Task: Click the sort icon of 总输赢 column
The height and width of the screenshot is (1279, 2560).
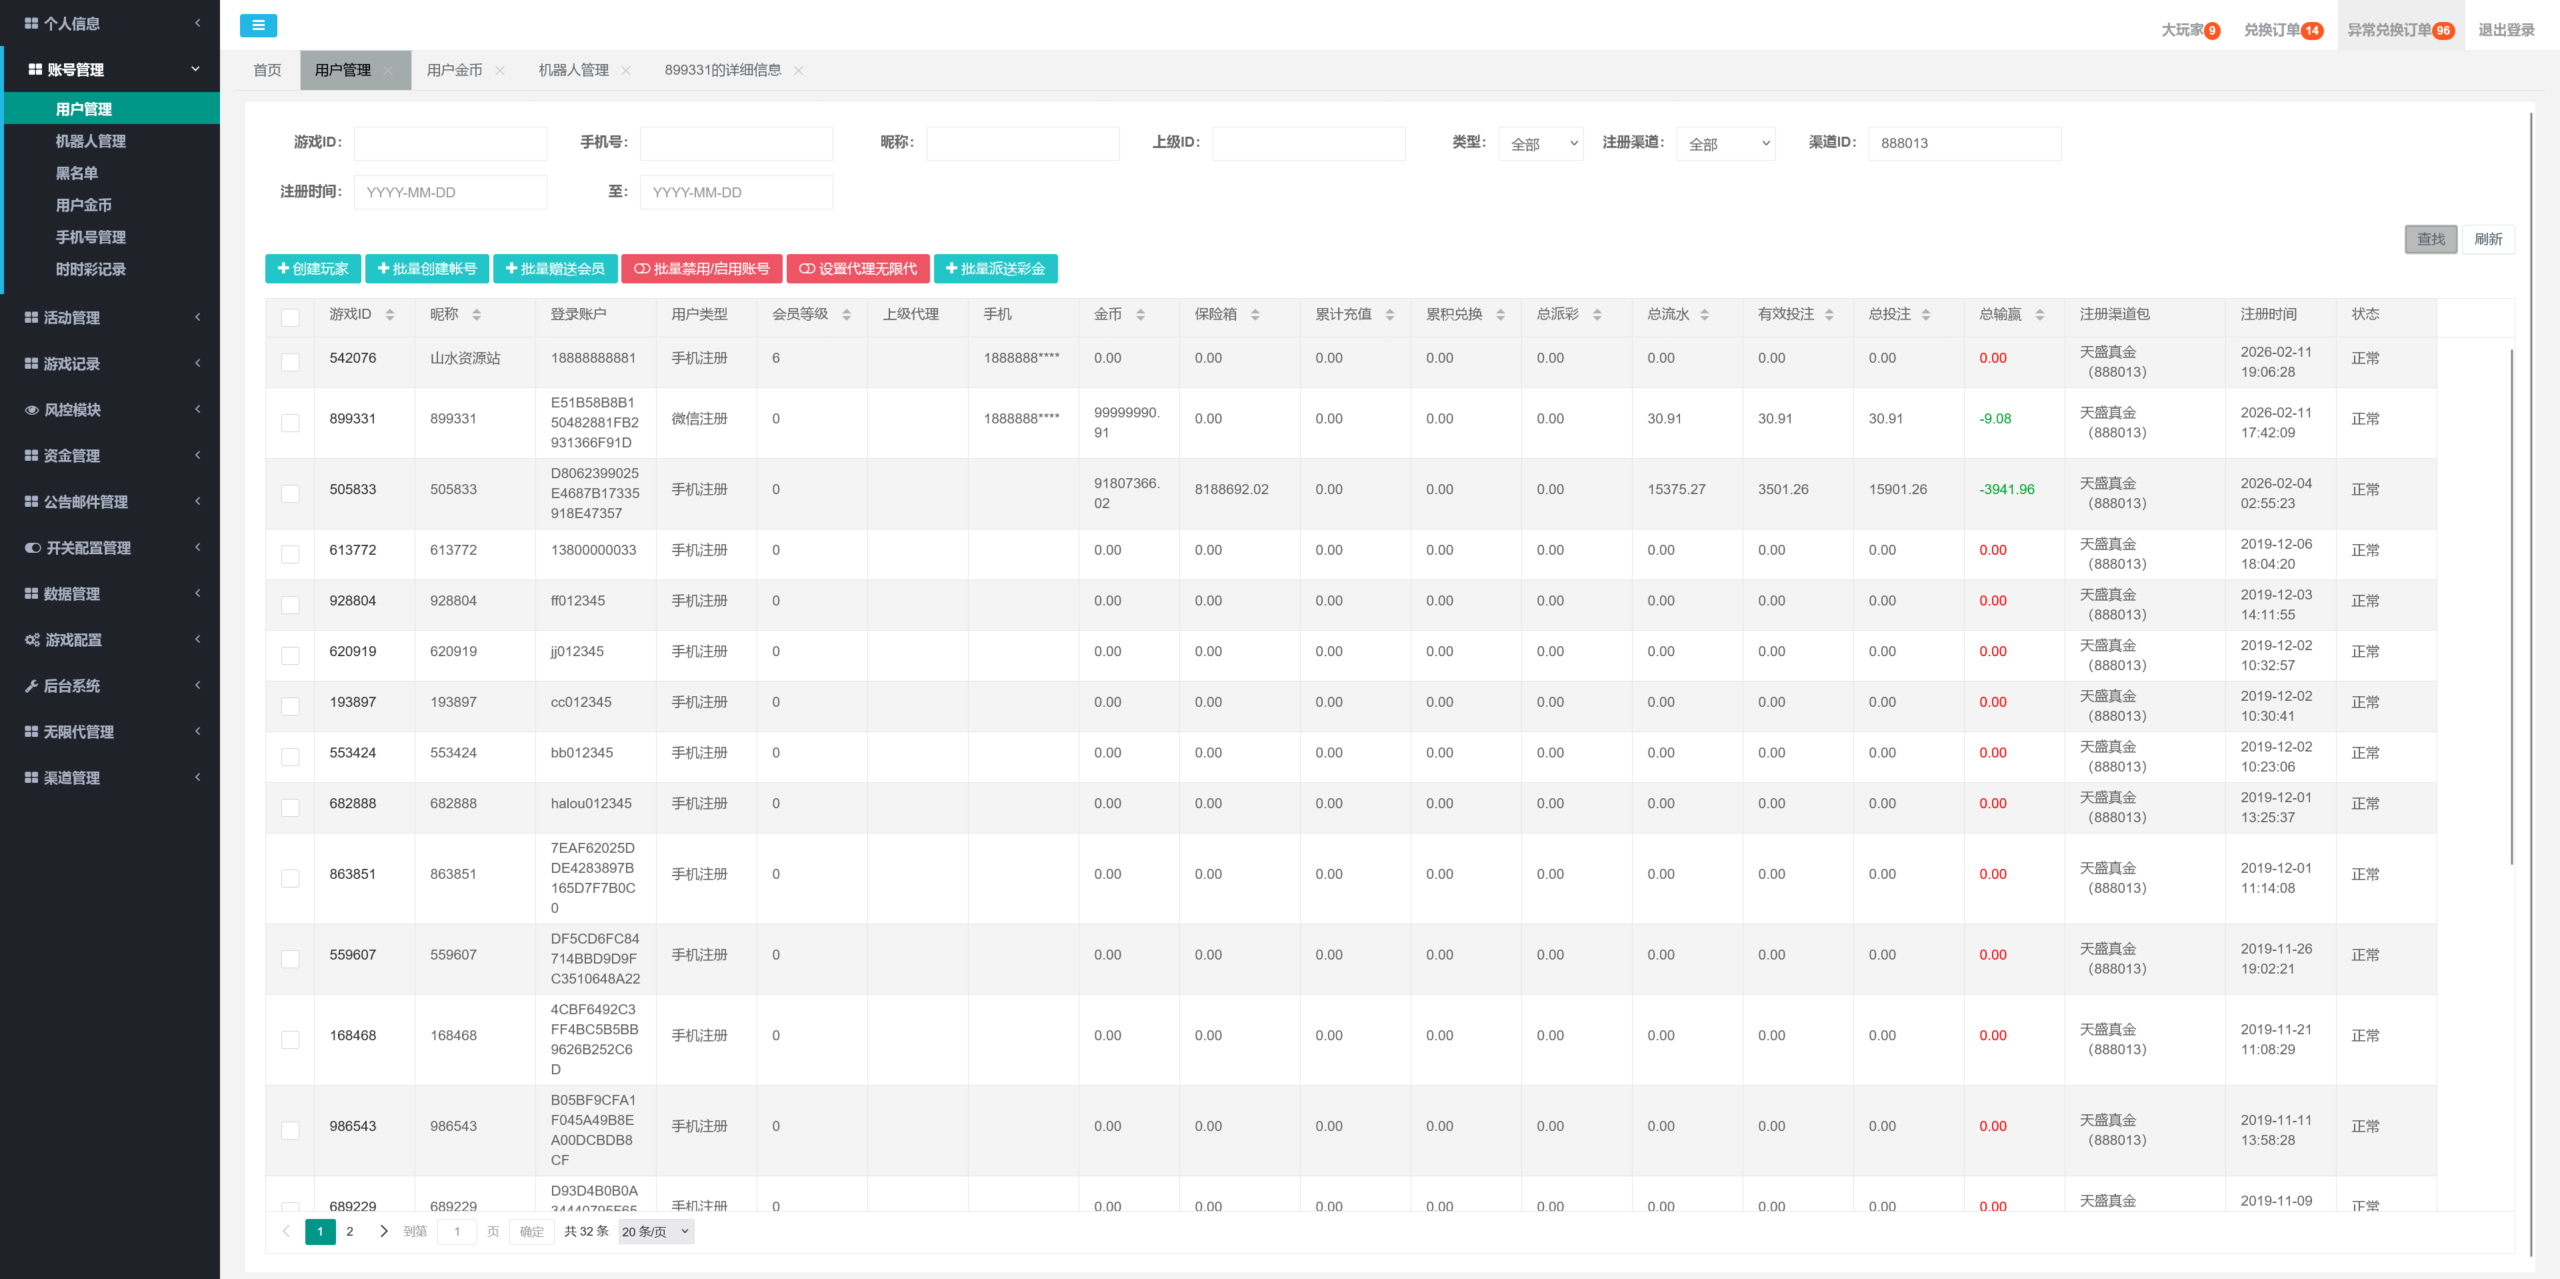Action: [2039, 315]
